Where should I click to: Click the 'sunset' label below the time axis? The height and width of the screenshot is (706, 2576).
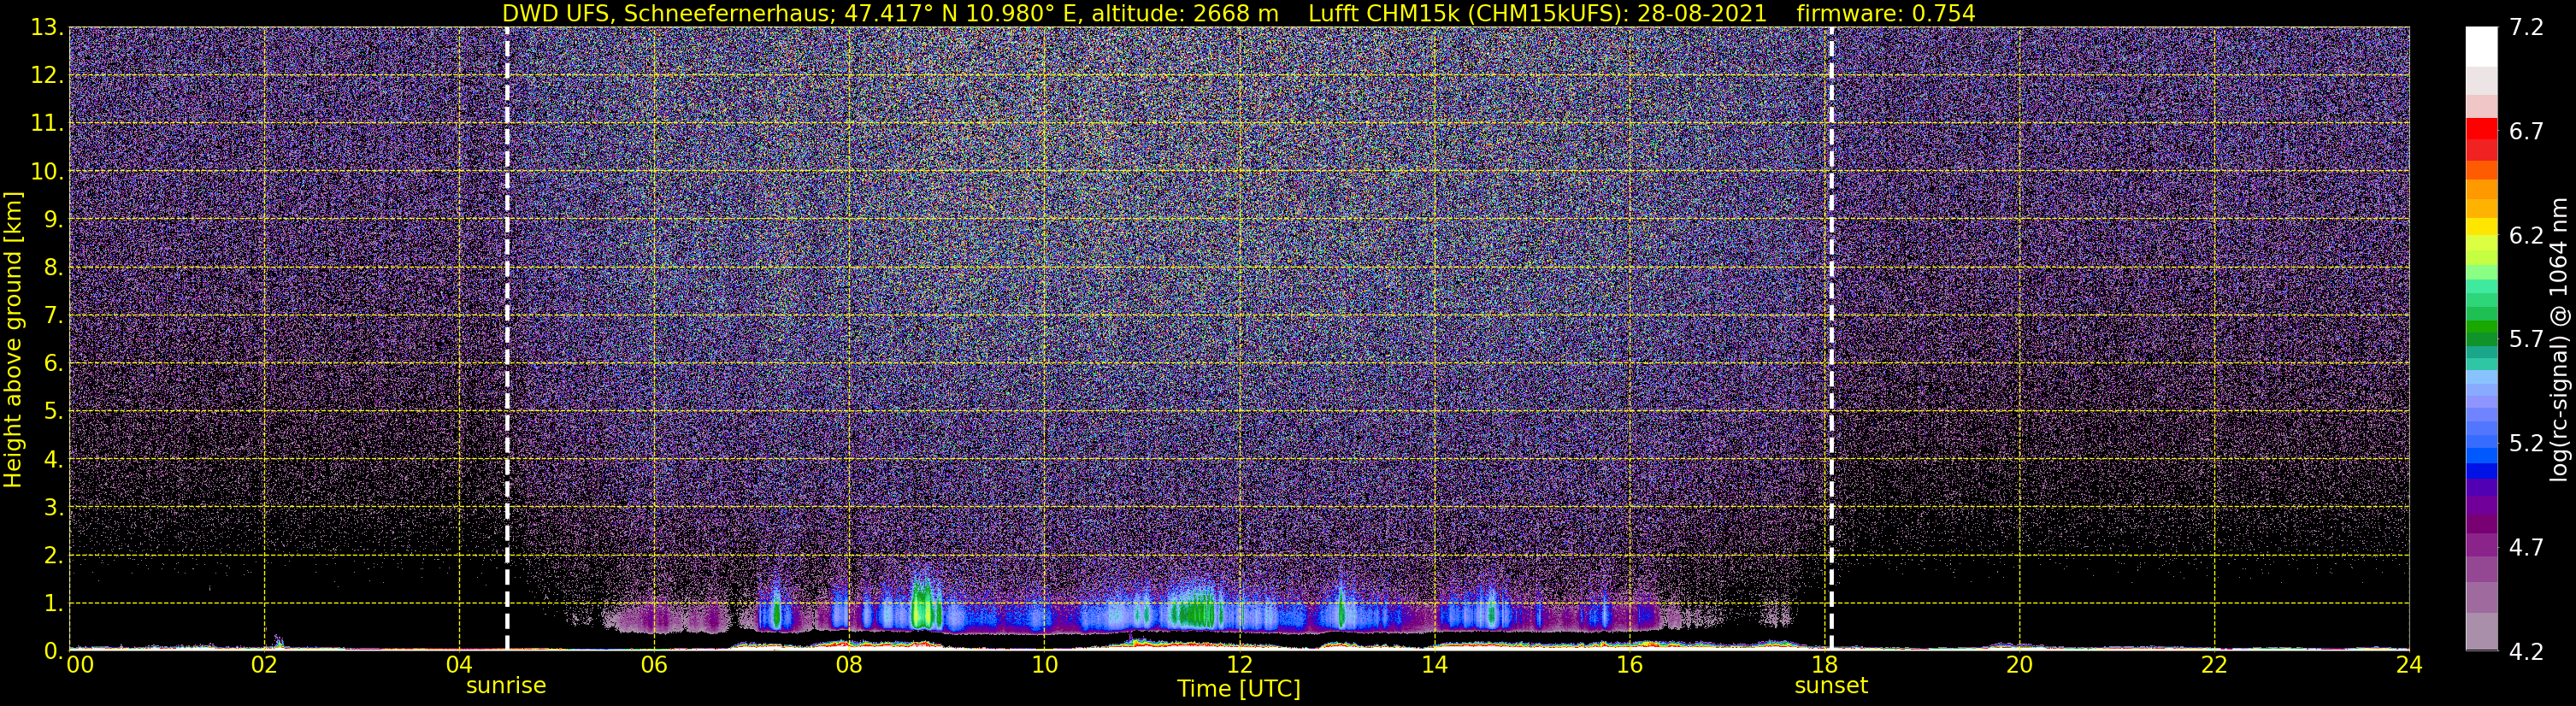point(1831,686)
